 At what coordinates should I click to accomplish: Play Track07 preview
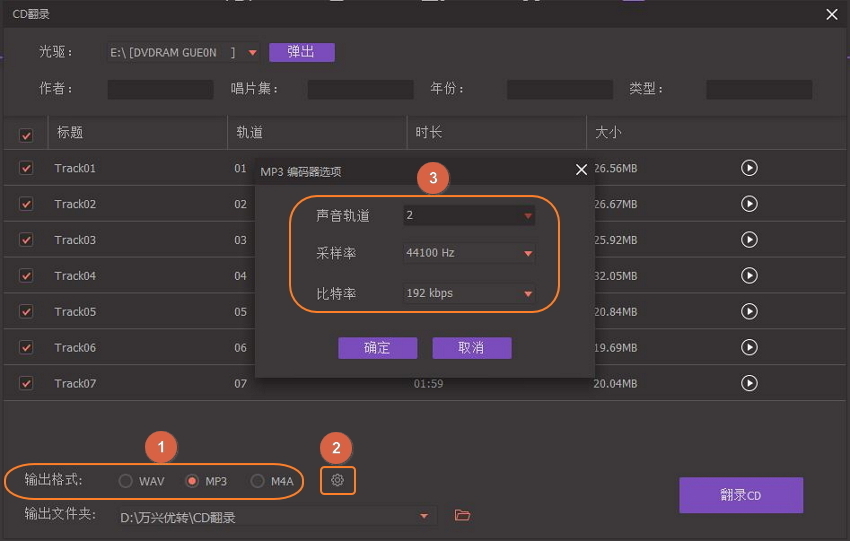[749, 383]
